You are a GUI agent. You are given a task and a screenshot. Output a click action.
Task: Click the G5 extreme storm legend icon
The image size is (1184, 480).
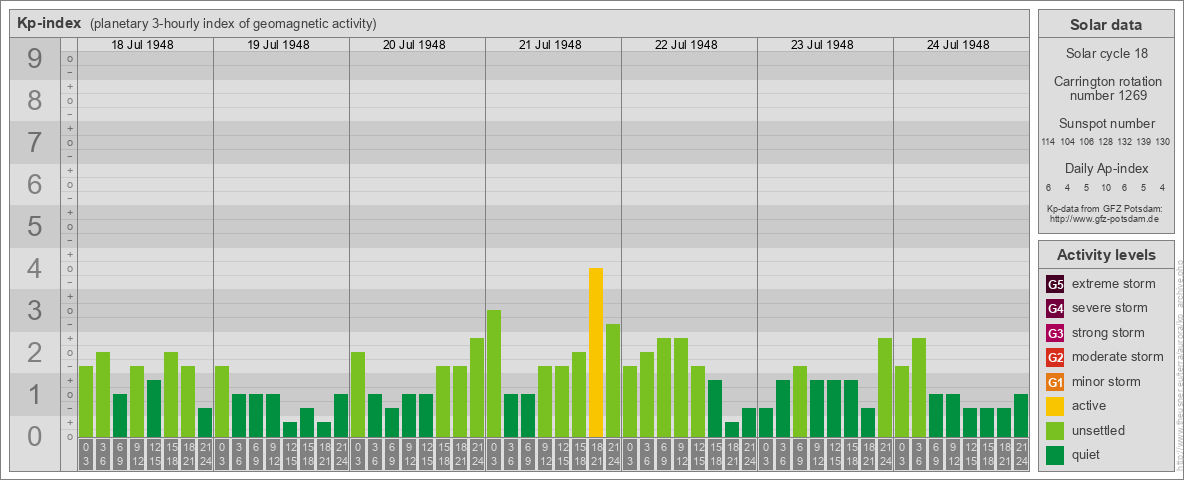point(1055,285)
